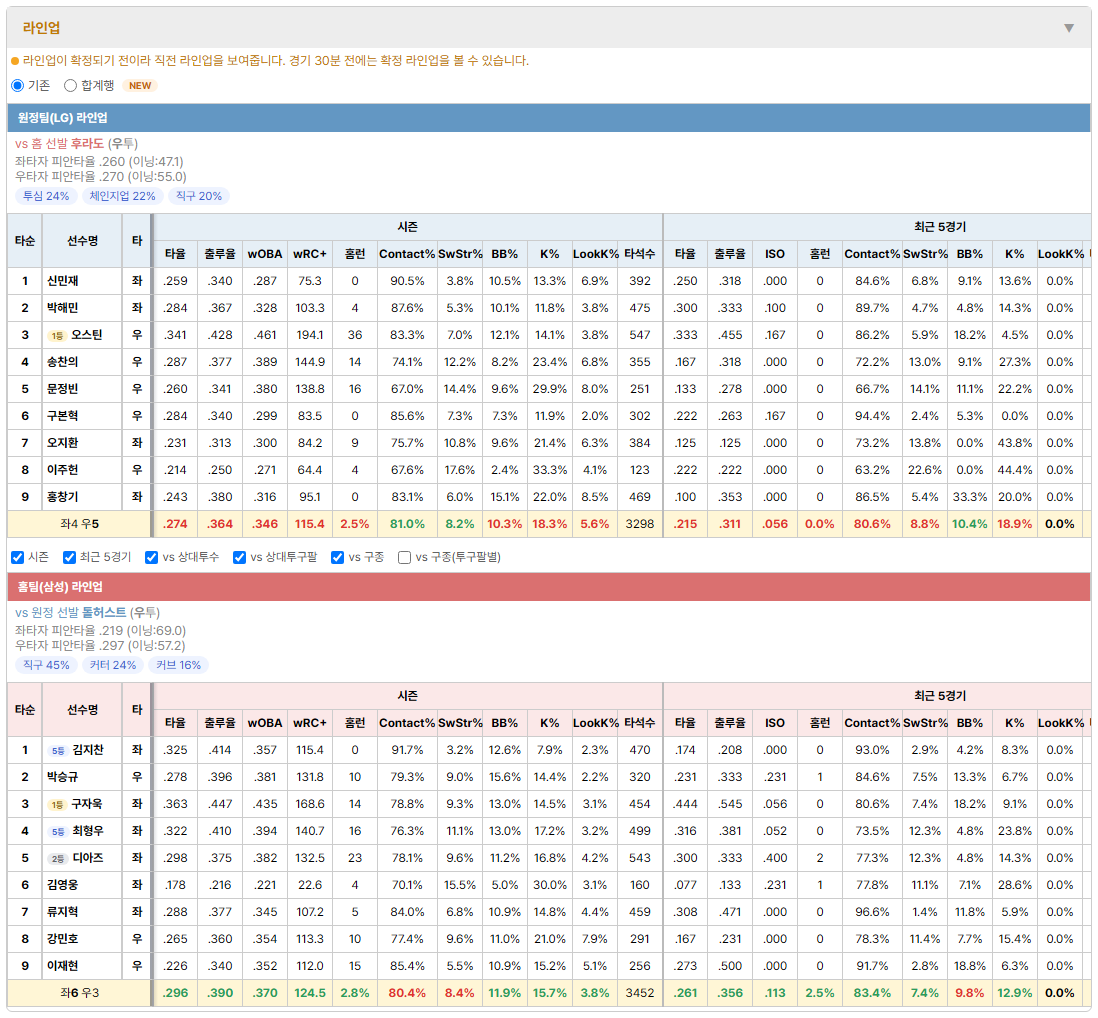
Task: Select the 합계행 radio button
Action: click(x=70, y=85)
